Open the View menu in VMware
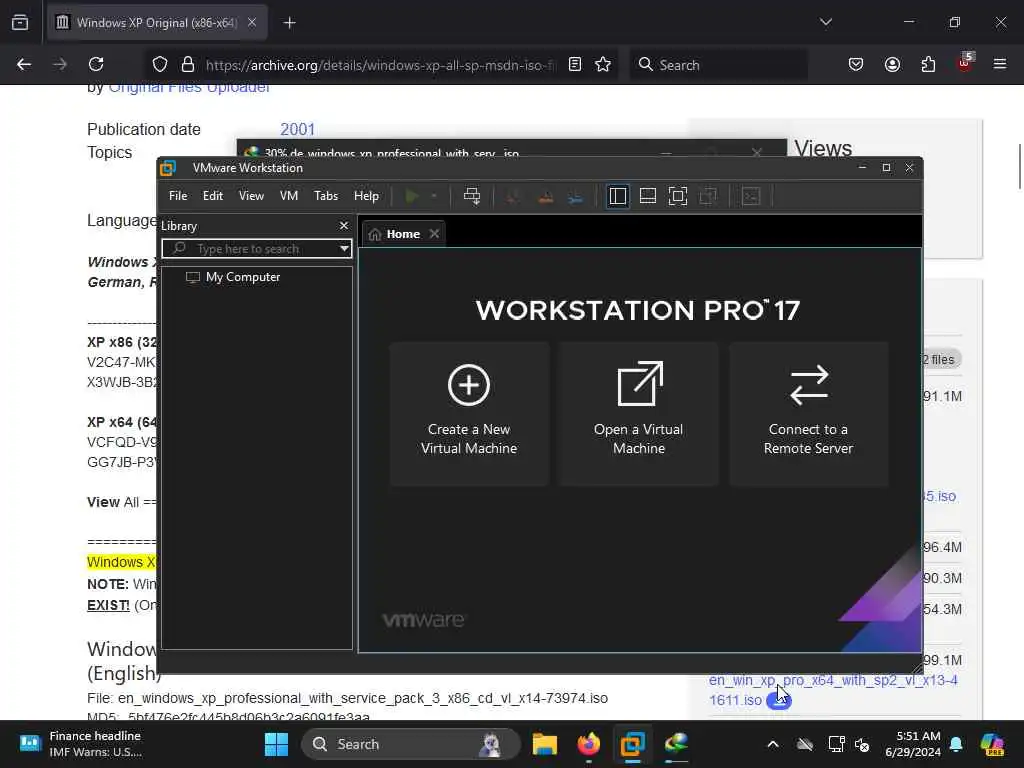Image resolution: width=1024 pixels, height=768 pixels. [251, 196]
